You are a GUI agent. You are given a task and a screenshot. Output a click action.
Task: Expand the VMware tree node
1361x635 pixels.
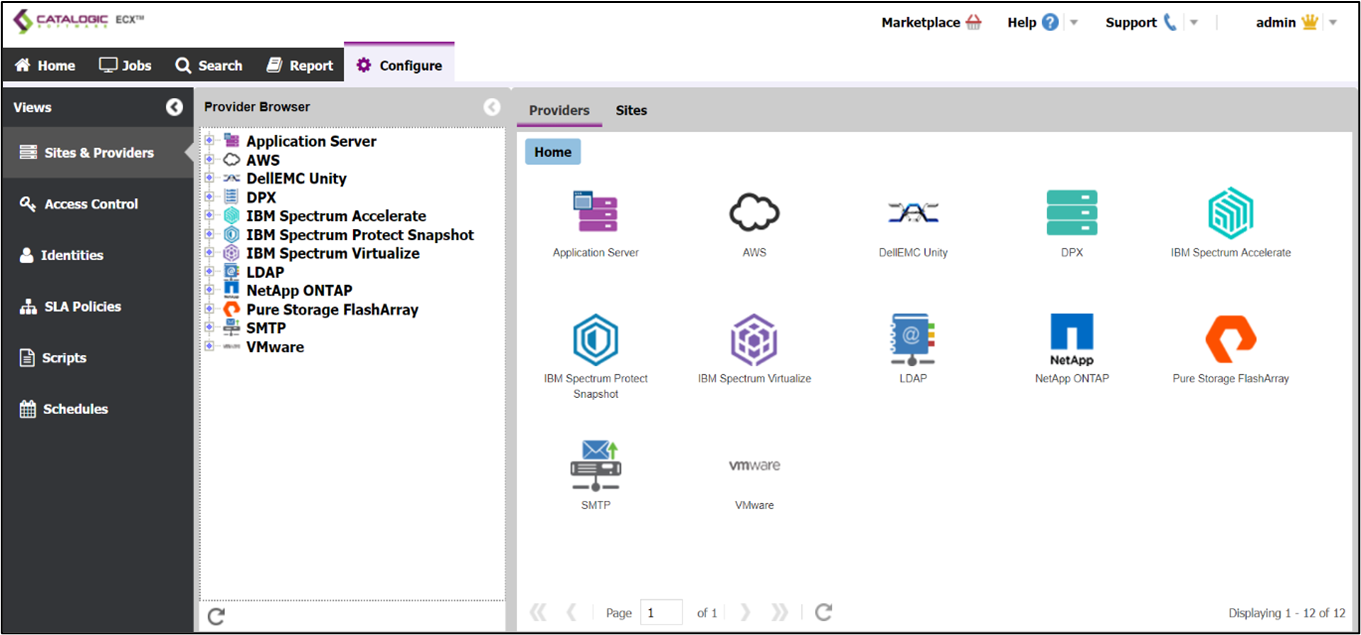(210, 347)
